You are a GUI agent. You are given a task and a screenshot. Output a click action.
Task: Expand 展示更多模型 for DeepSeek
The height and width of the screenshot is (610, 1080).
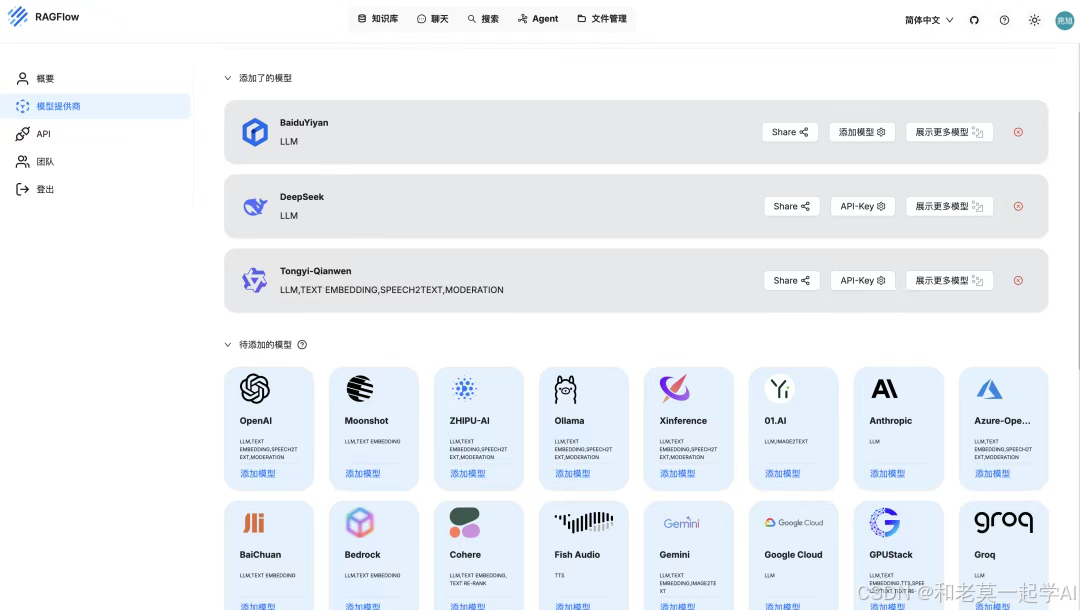(x=949, y=206)
